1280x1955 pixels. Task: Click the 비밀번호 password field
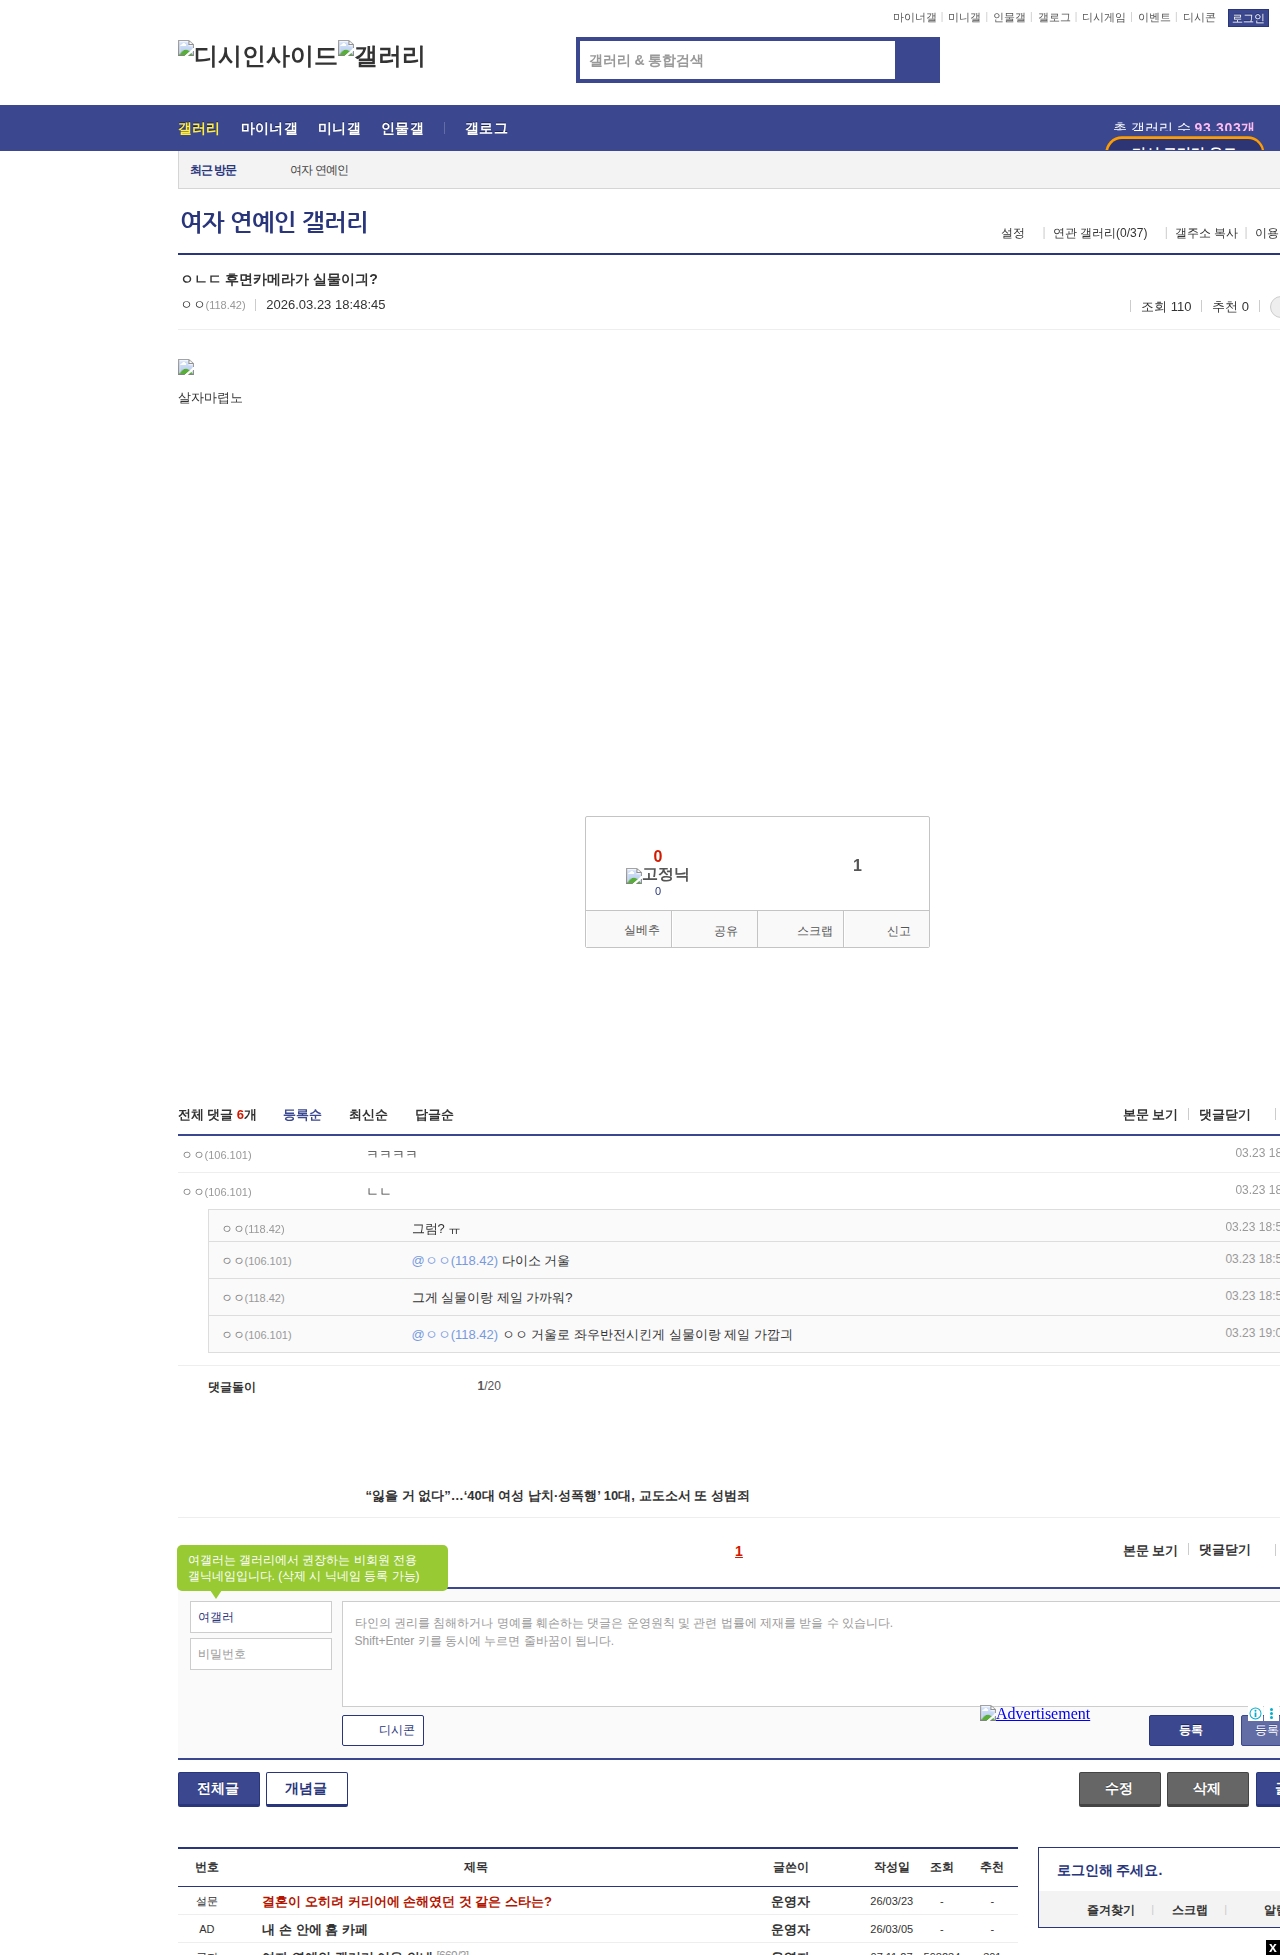pos(261,1654)
